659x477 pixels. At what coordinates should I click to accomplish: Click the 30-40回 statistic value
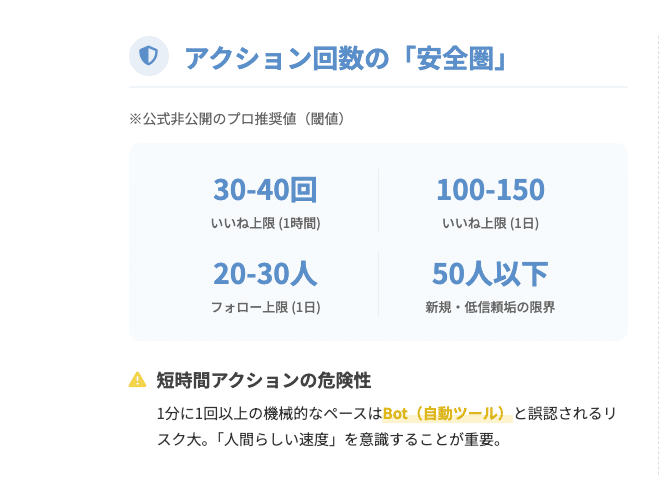click(x=265, y=189)
